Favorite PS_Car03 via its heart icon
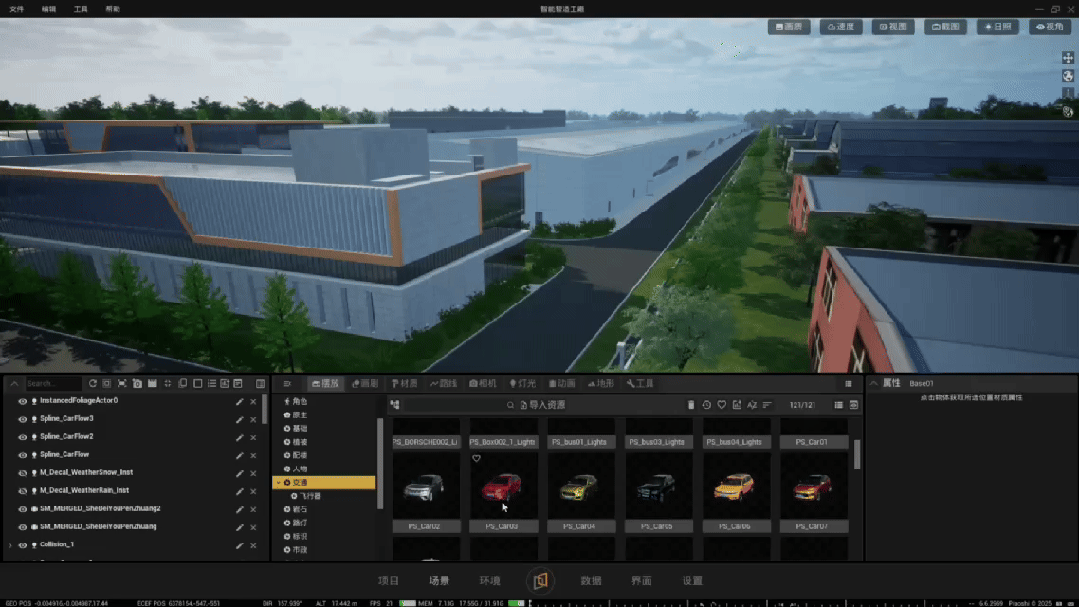 click(476, 458)
